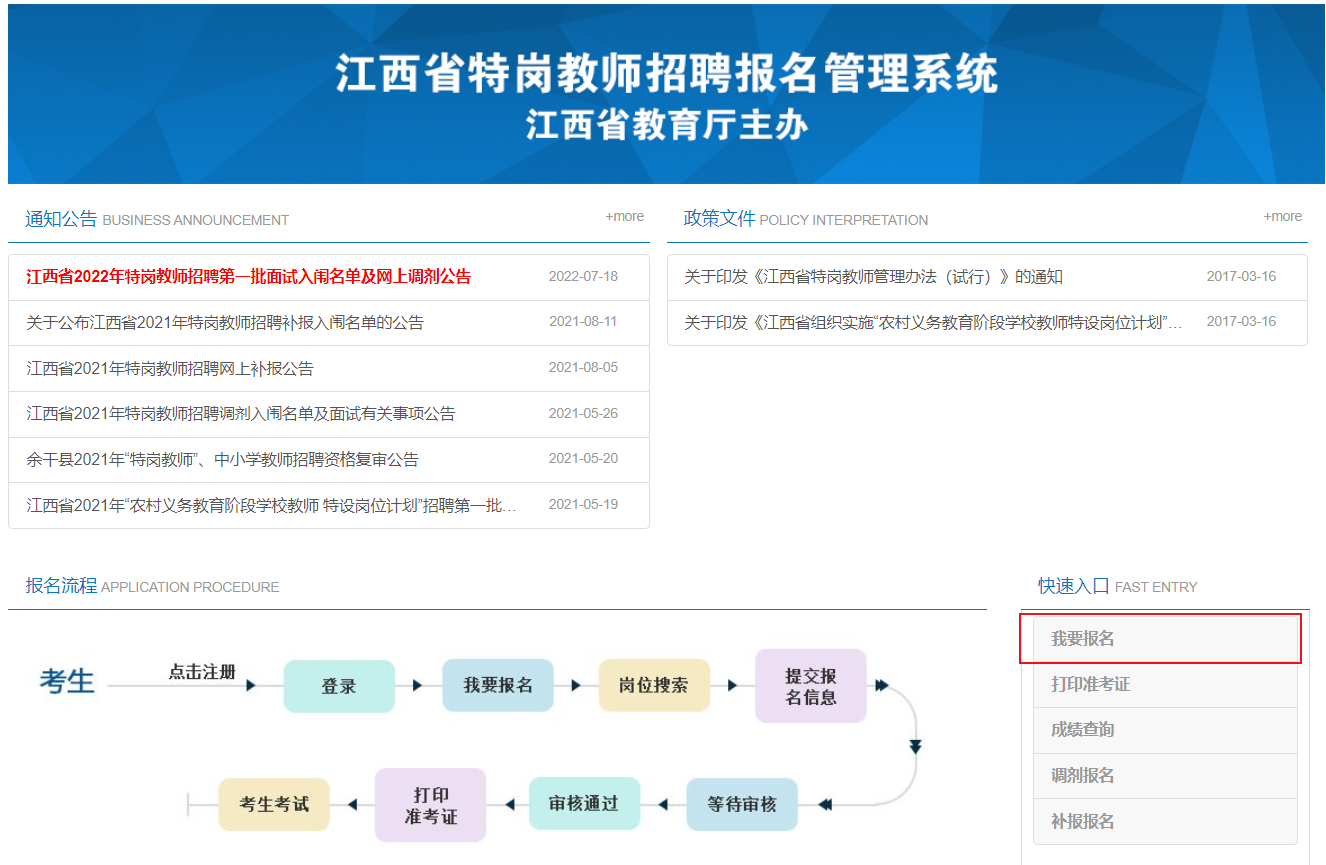This screenshot has height=865, width=1326.
Task: Click the site banner title 江西省特岗教师招聘报名管理系统
Action: [x=666, y=75]
